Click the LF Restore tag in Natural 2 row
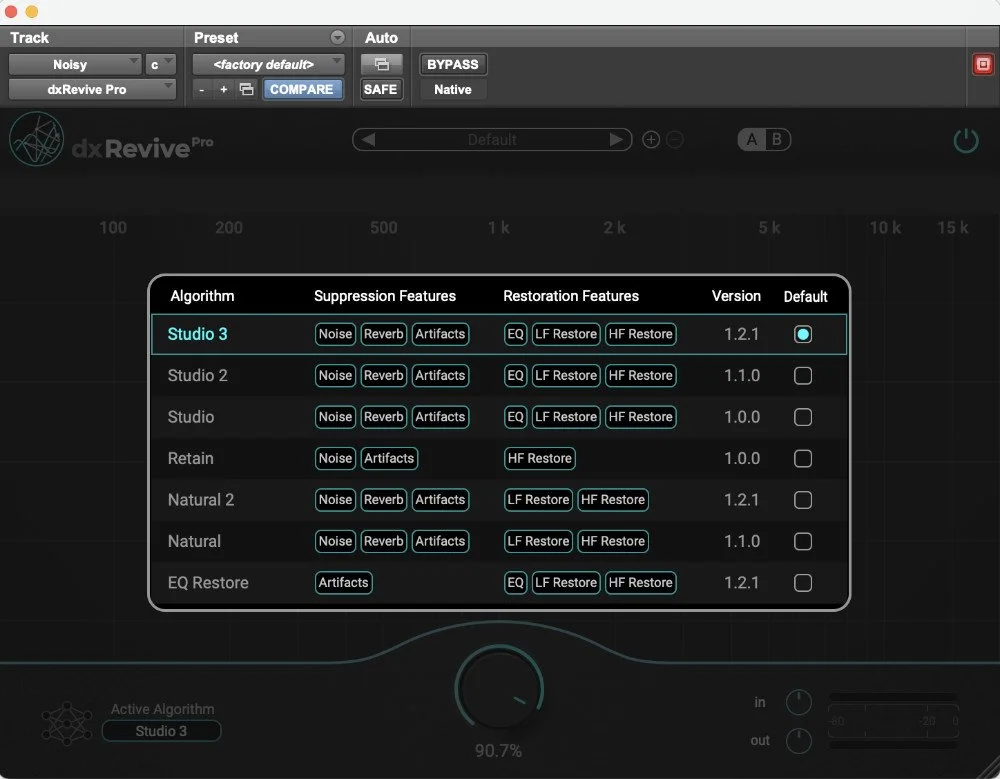This screenshot has width=1000, height=779. [538, 500]
